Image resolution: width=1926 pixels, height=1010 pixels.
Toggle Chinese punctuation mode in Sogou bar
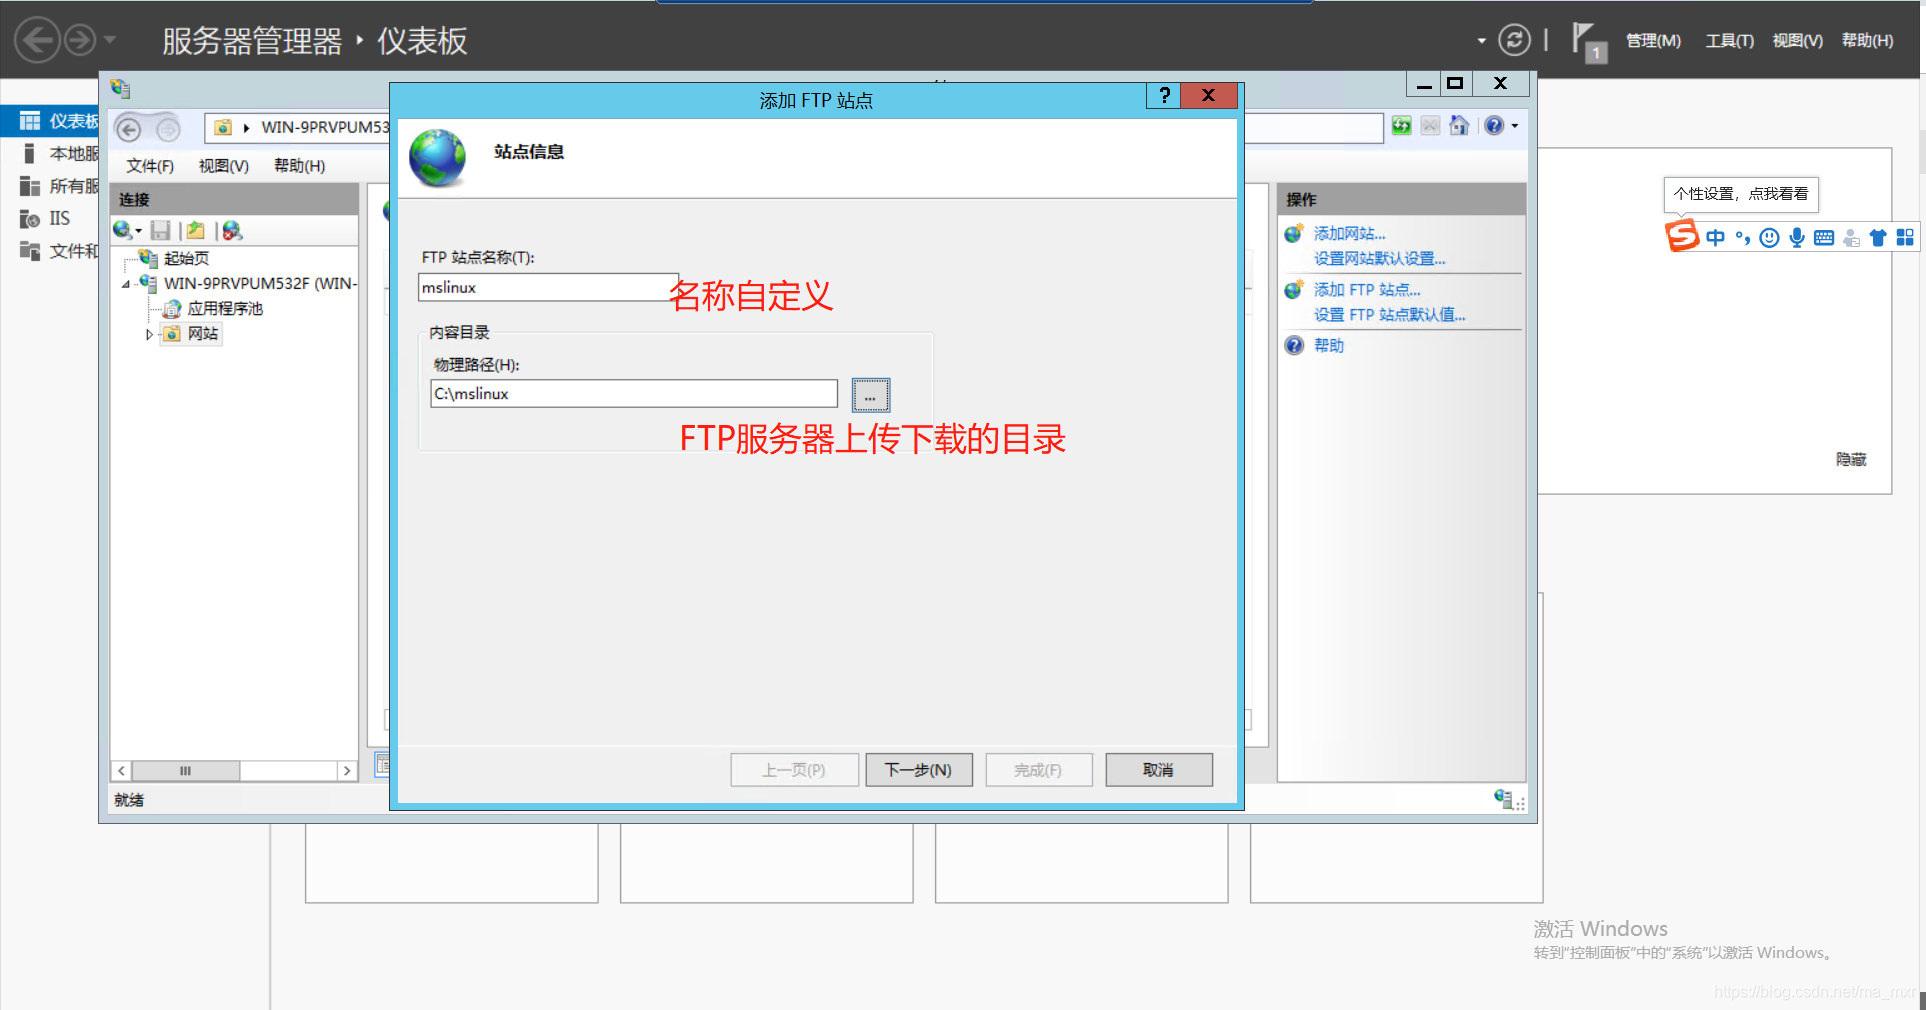[x=1743, y=238]
